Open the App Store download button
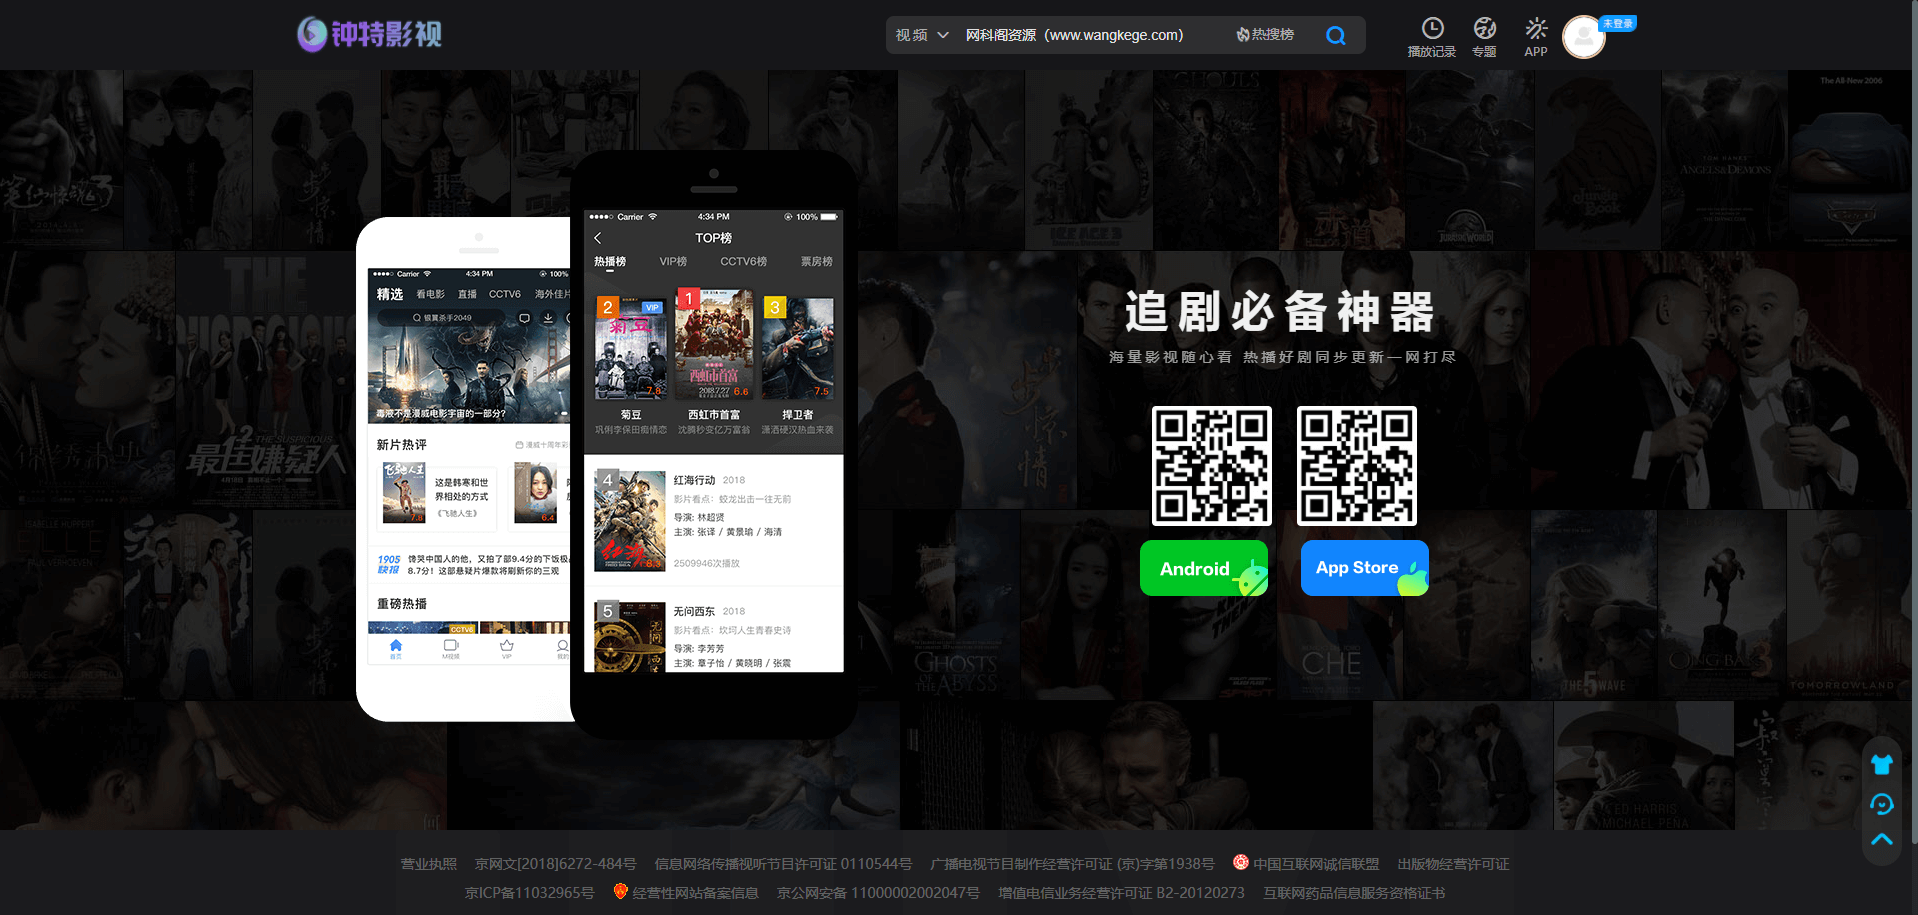The width and height of the screenshot is (1918, 915). click(1365, 568)
